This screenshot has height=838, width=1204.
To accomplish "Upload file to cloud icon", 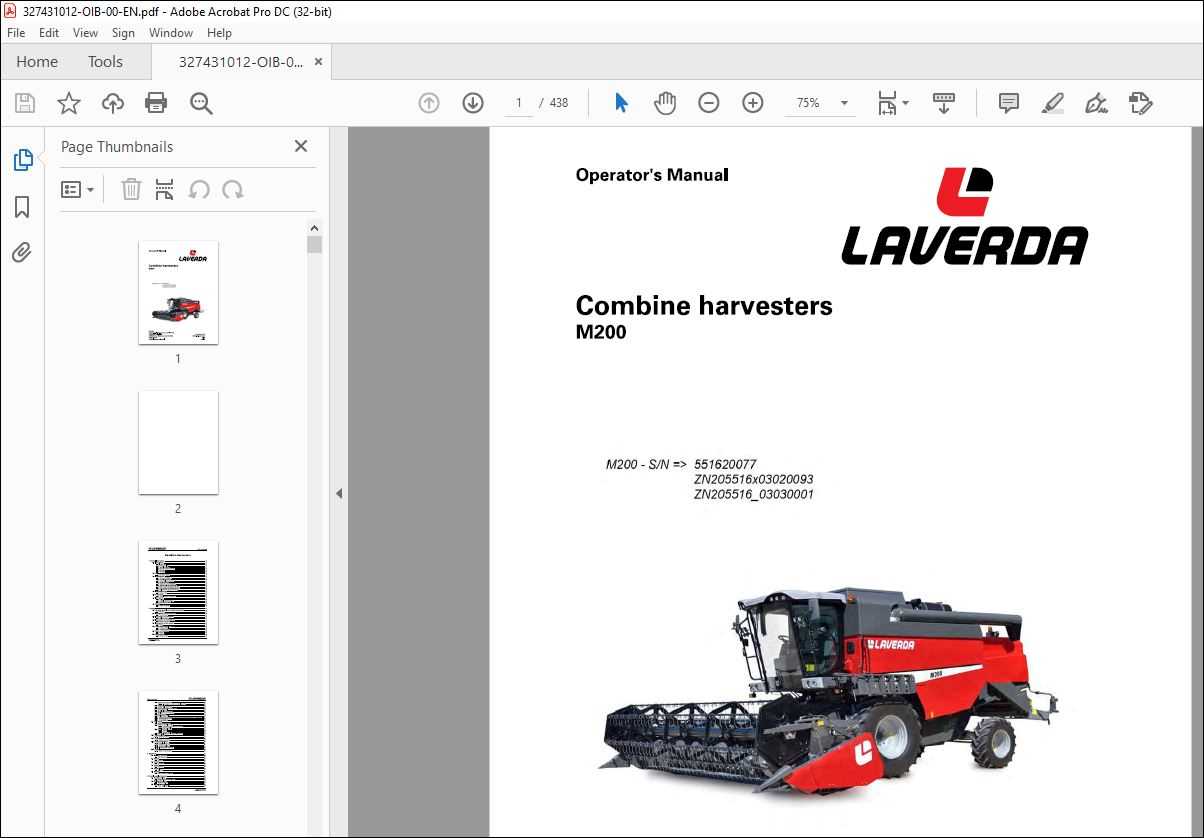I will click(113, 103).
